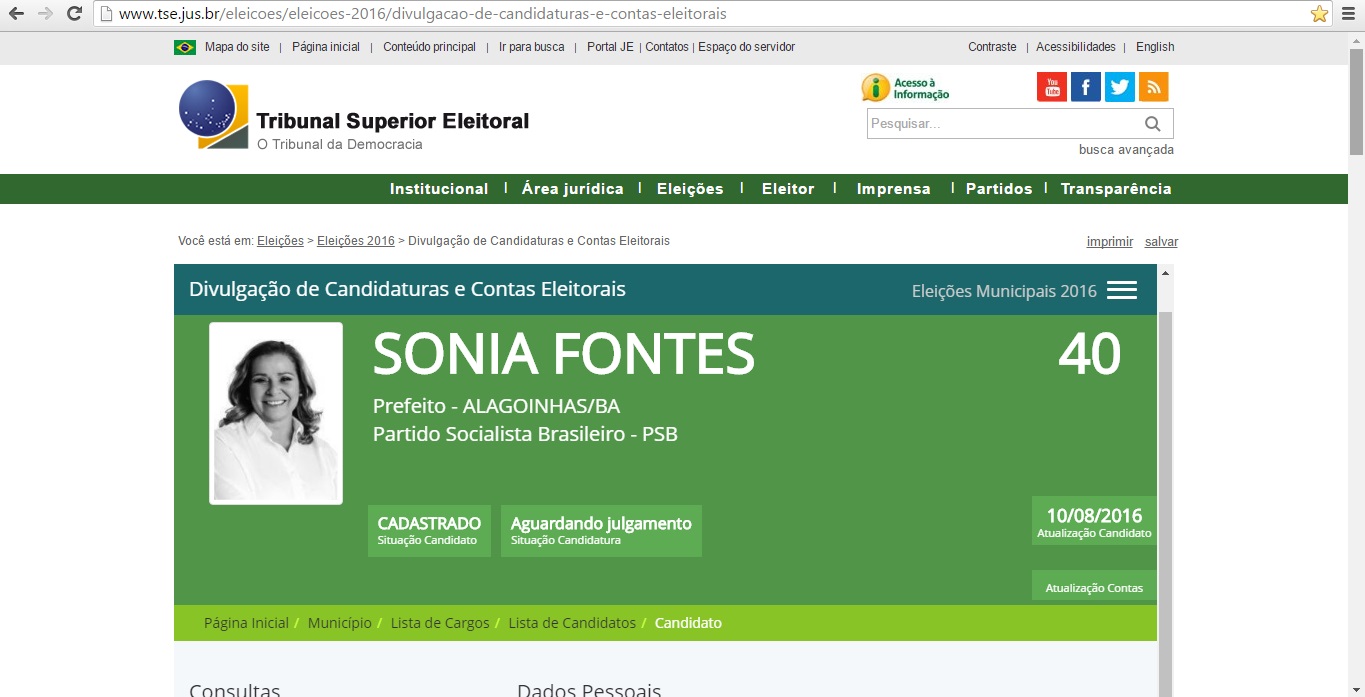Switch site language to English
The width and height of the screenshot is (1365, 697).
click(1155, 47)
